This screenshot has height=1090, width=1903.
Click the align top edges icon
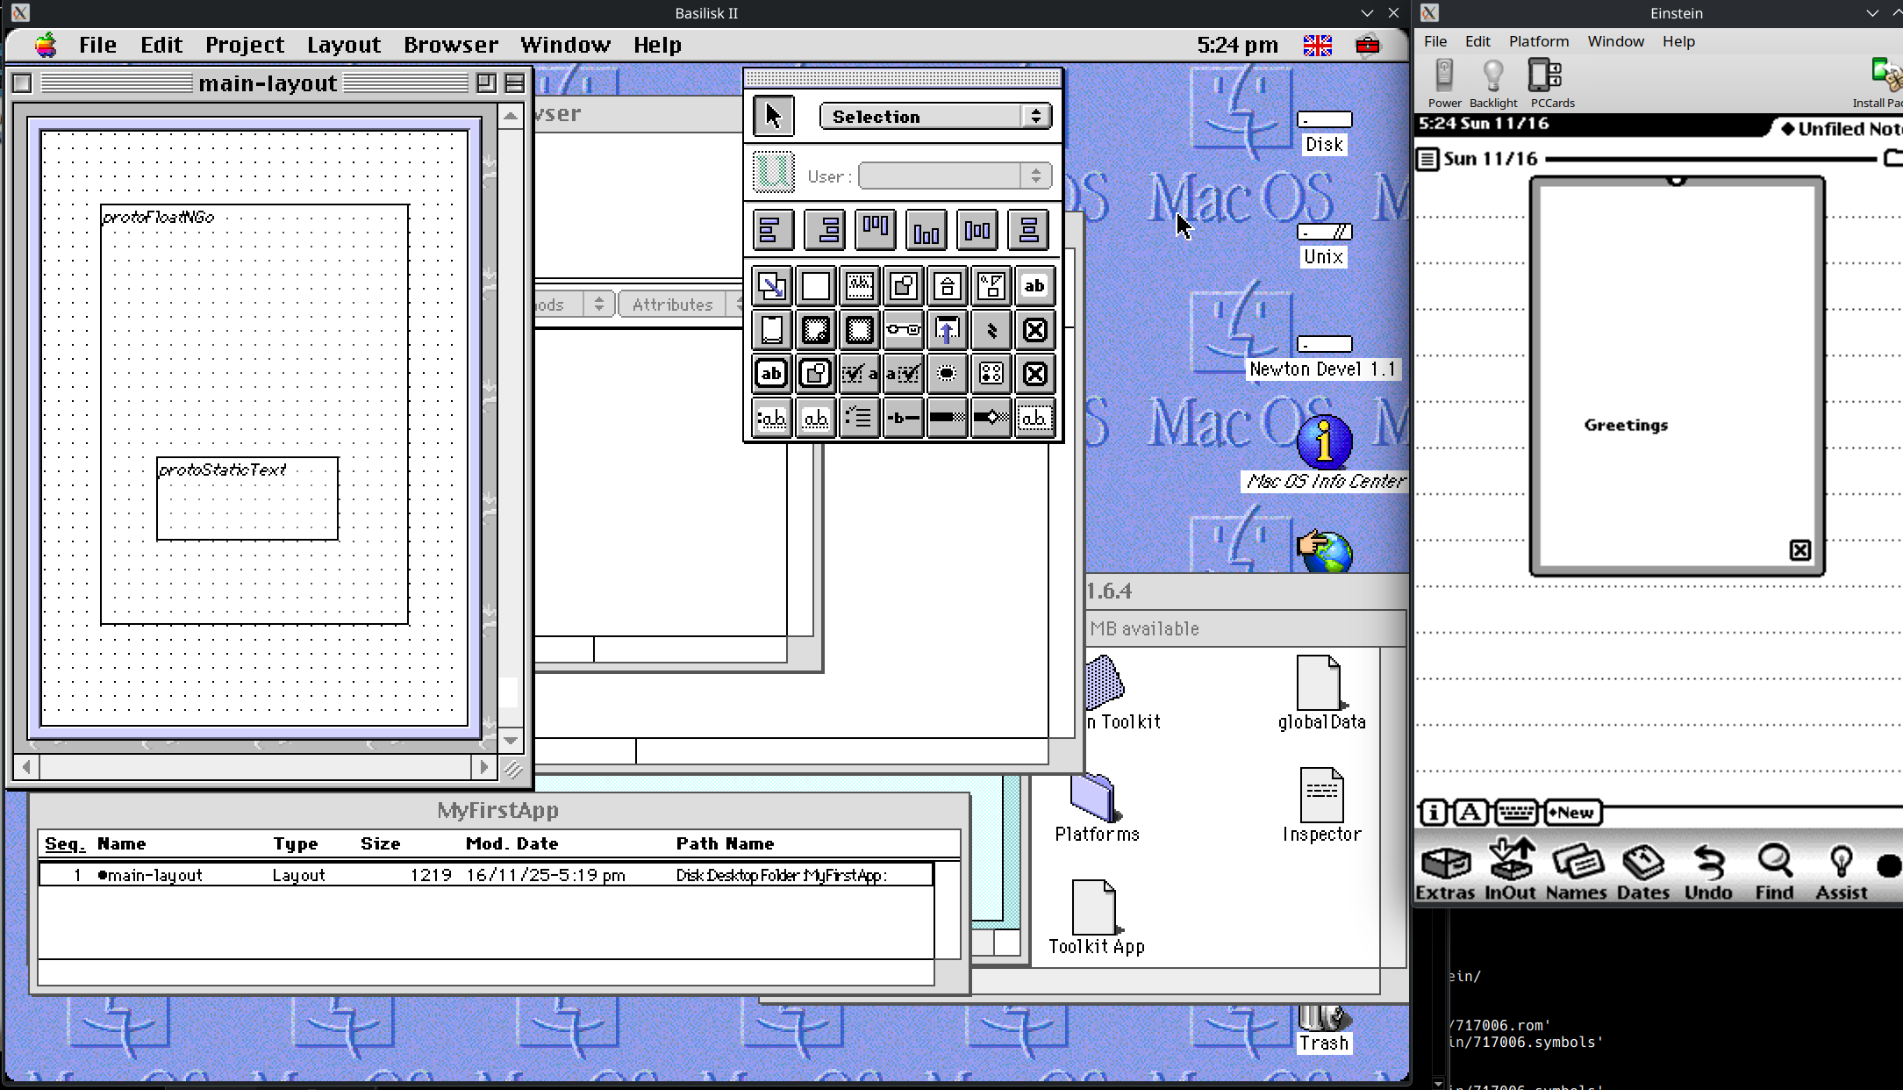point(875,230)
